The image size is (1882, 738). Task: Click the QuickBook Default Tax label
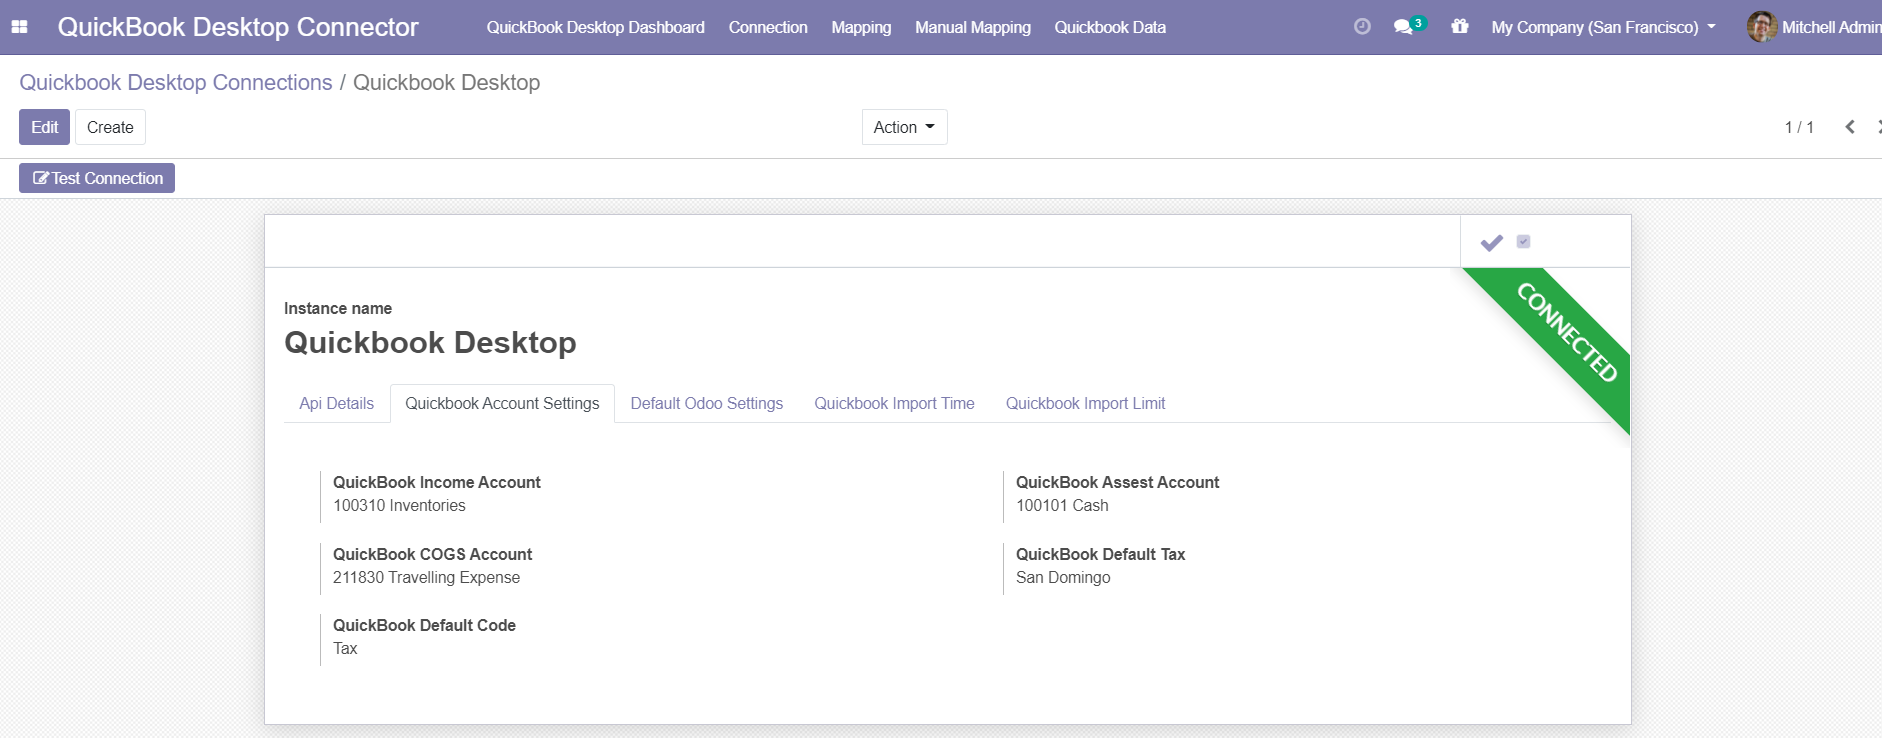coord(1100,554)
